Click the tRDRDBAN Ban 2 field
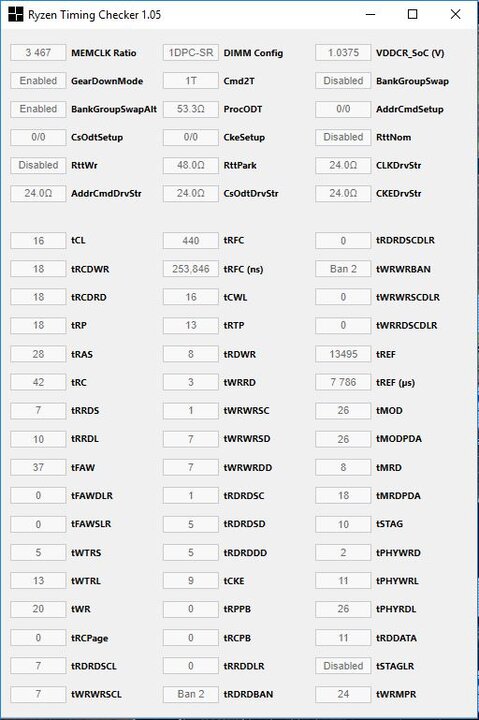The width and height of the screenshot is (479, 720). click(191, 694)
